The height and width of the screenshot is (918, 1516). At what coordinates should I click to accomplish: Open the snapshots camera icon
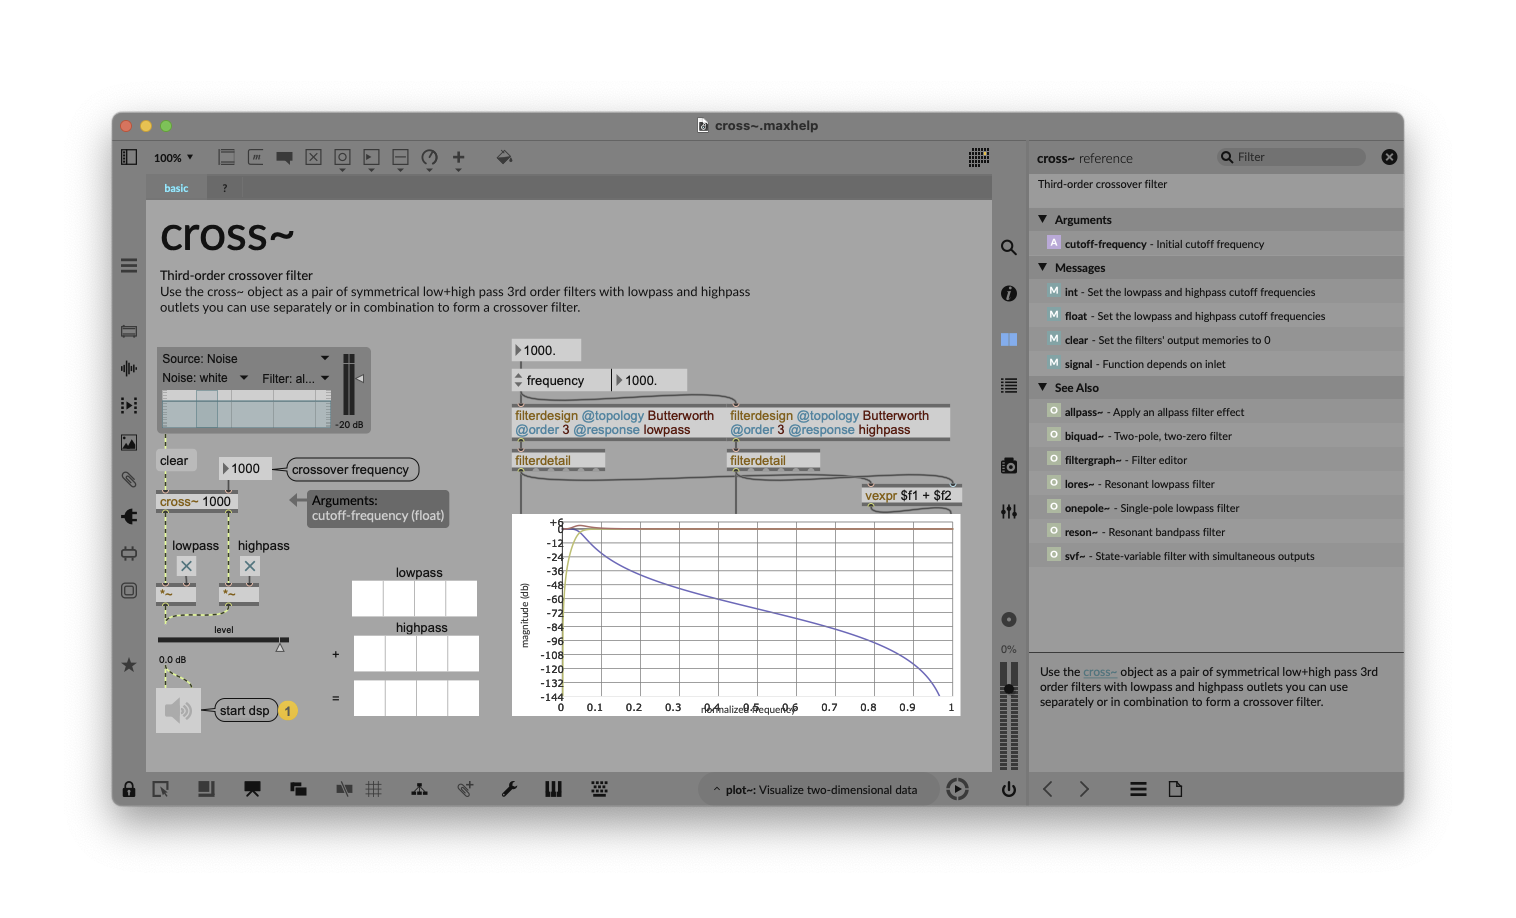click(x=1009, y=466)
